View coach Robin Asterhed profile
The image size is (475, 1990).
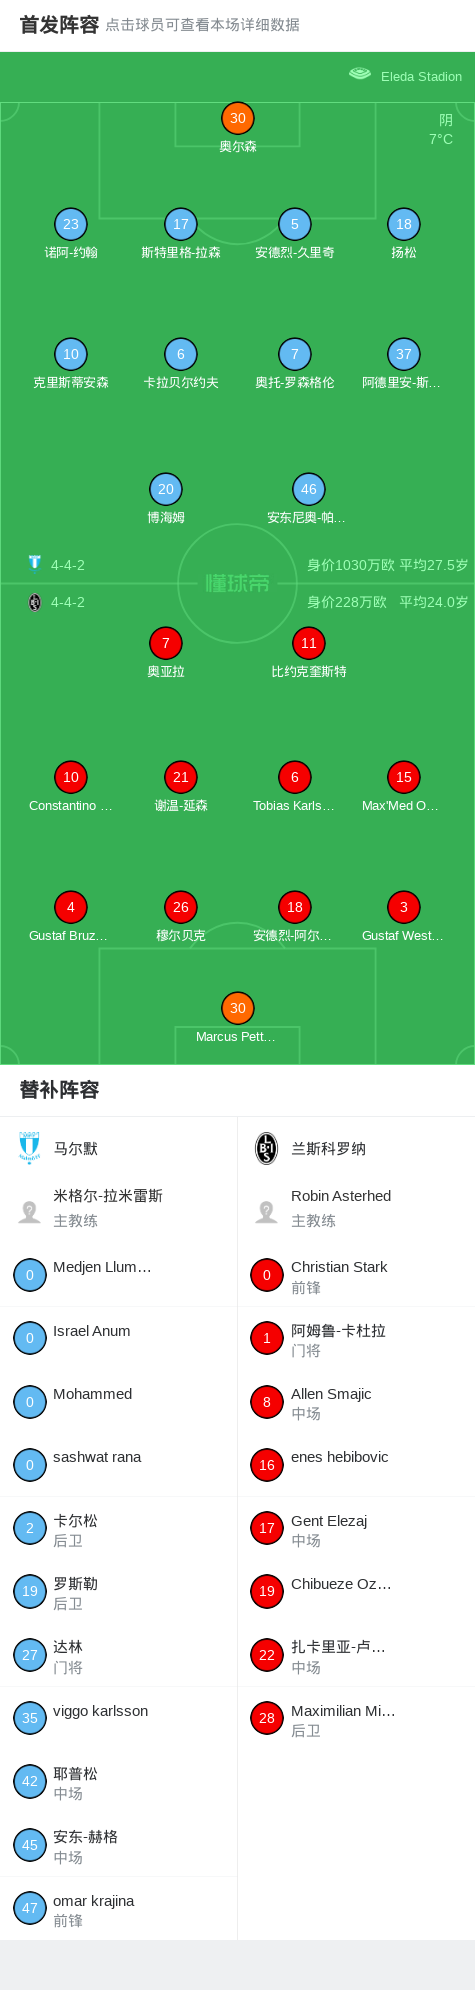point(356,1208)
